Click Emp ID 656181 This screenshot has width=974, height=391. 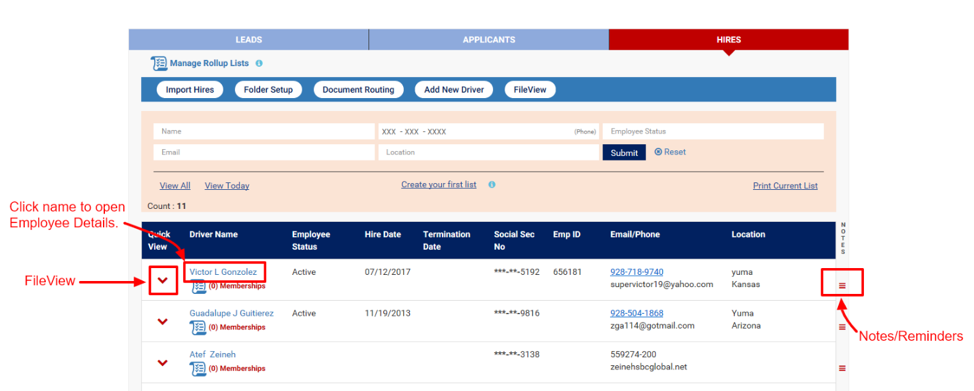point(567,272)
